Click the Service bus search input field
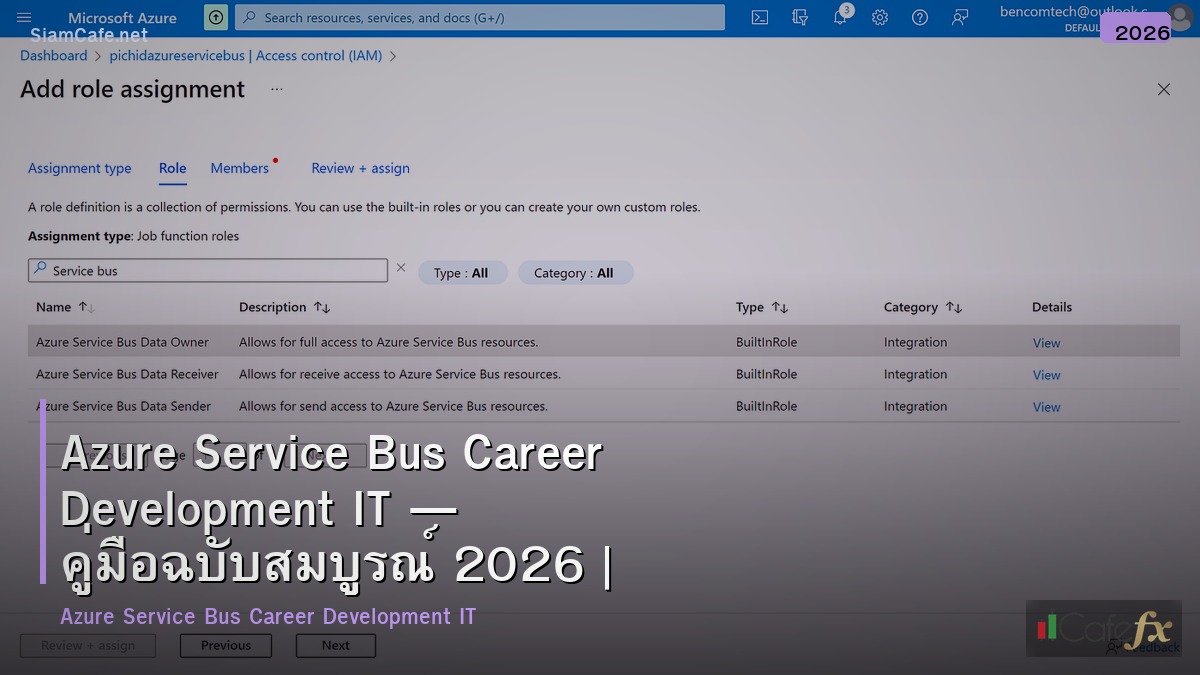Image resolution: width=1200 pixels, height=675 pixels. (x=207, y=270)
